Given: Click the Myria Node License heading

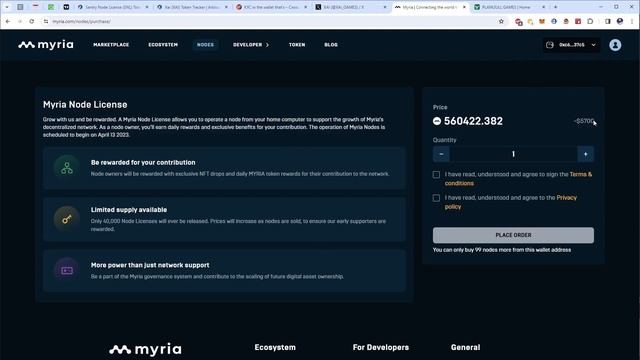Looking at the screenshot, I should tap(85, 104).
